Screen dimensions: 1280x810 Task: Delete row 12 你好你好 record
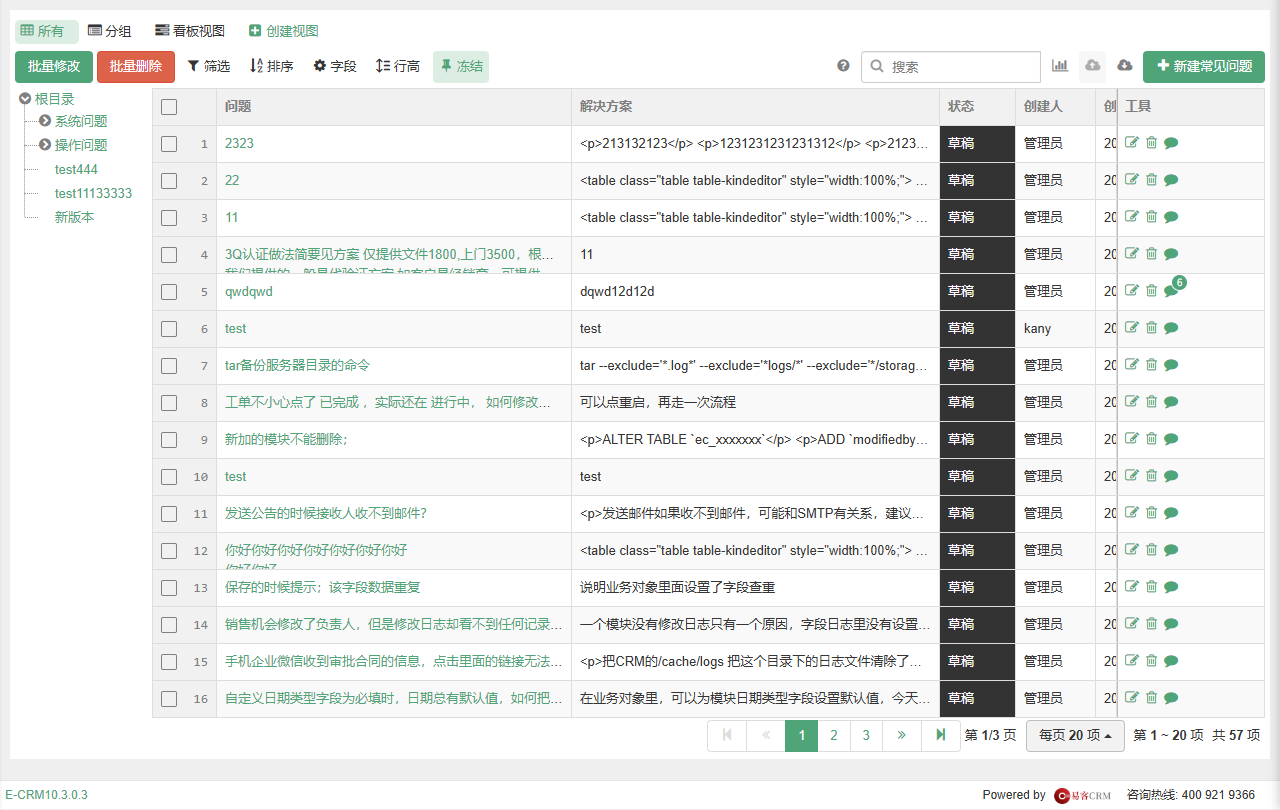click(x=1151, y=550)
